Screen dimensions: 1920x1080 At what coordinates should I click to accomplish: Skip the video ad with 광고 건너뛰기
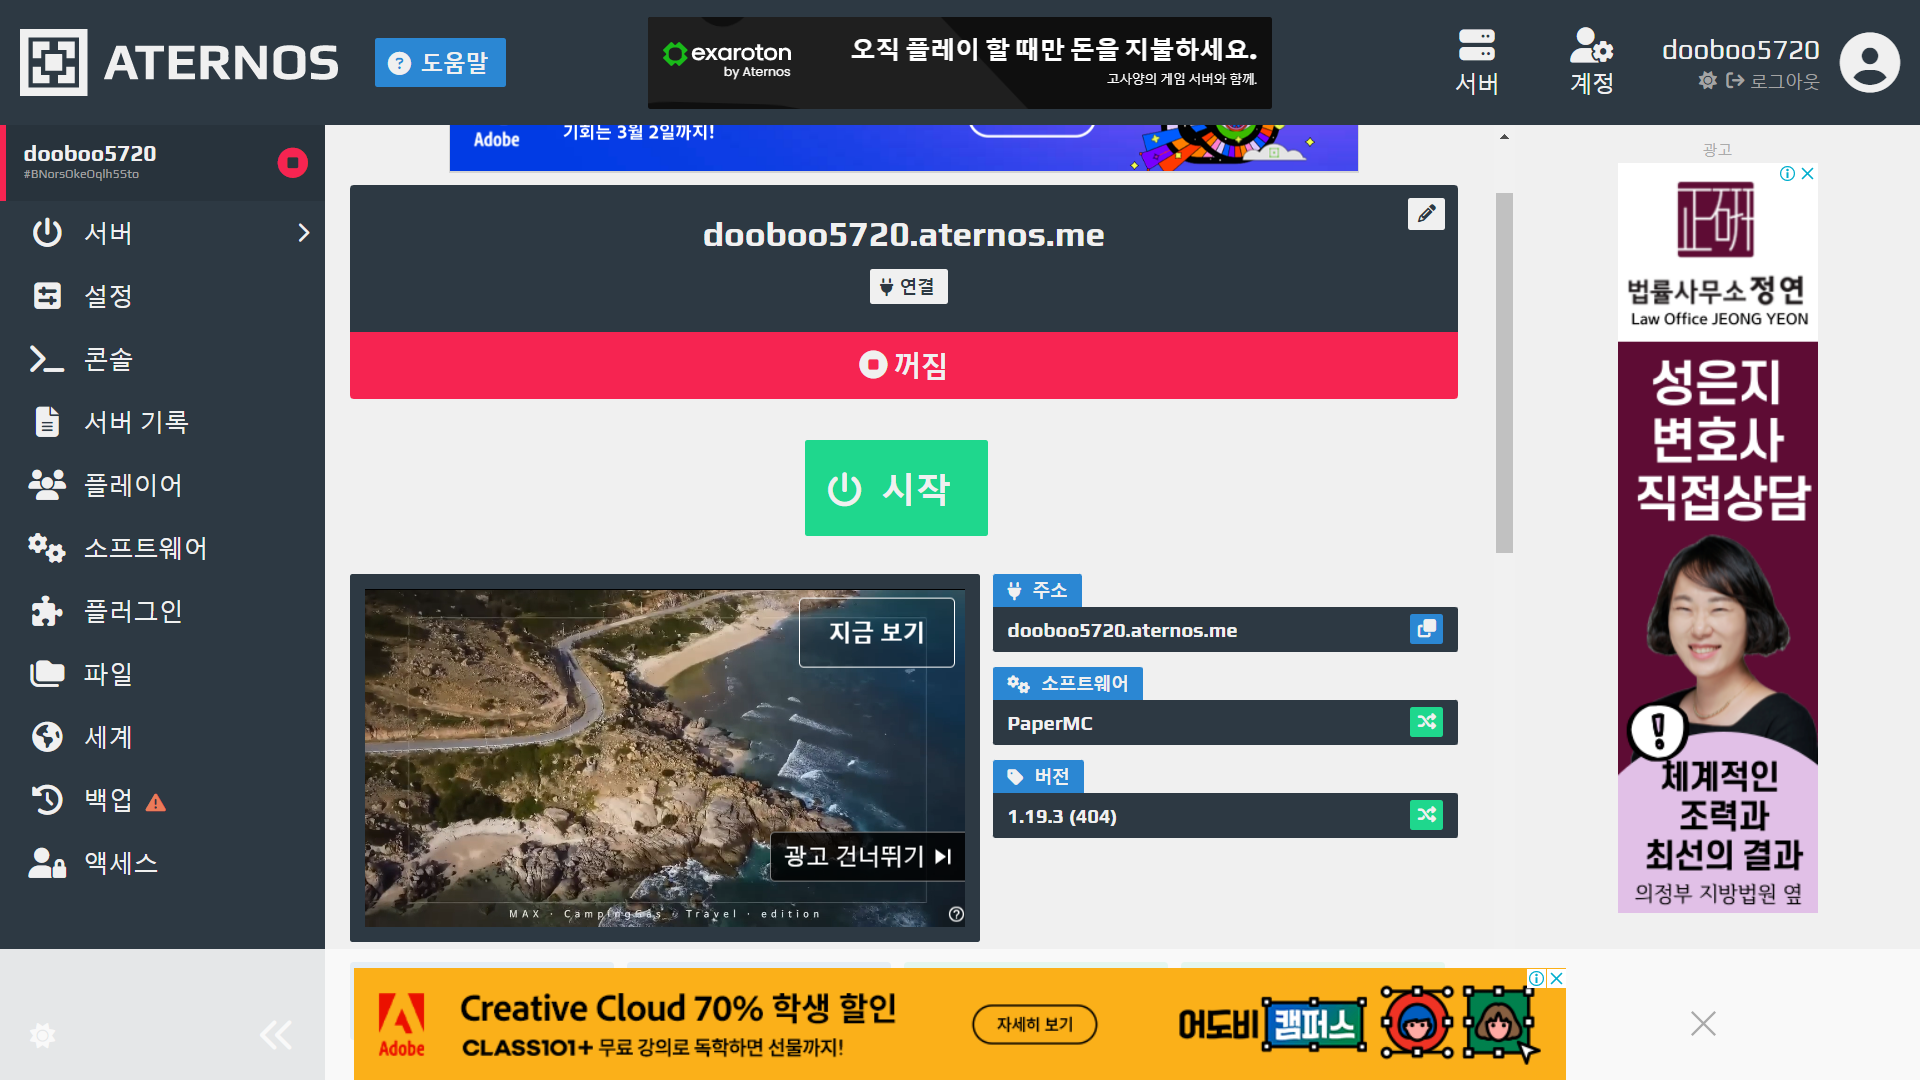point(867,857)
